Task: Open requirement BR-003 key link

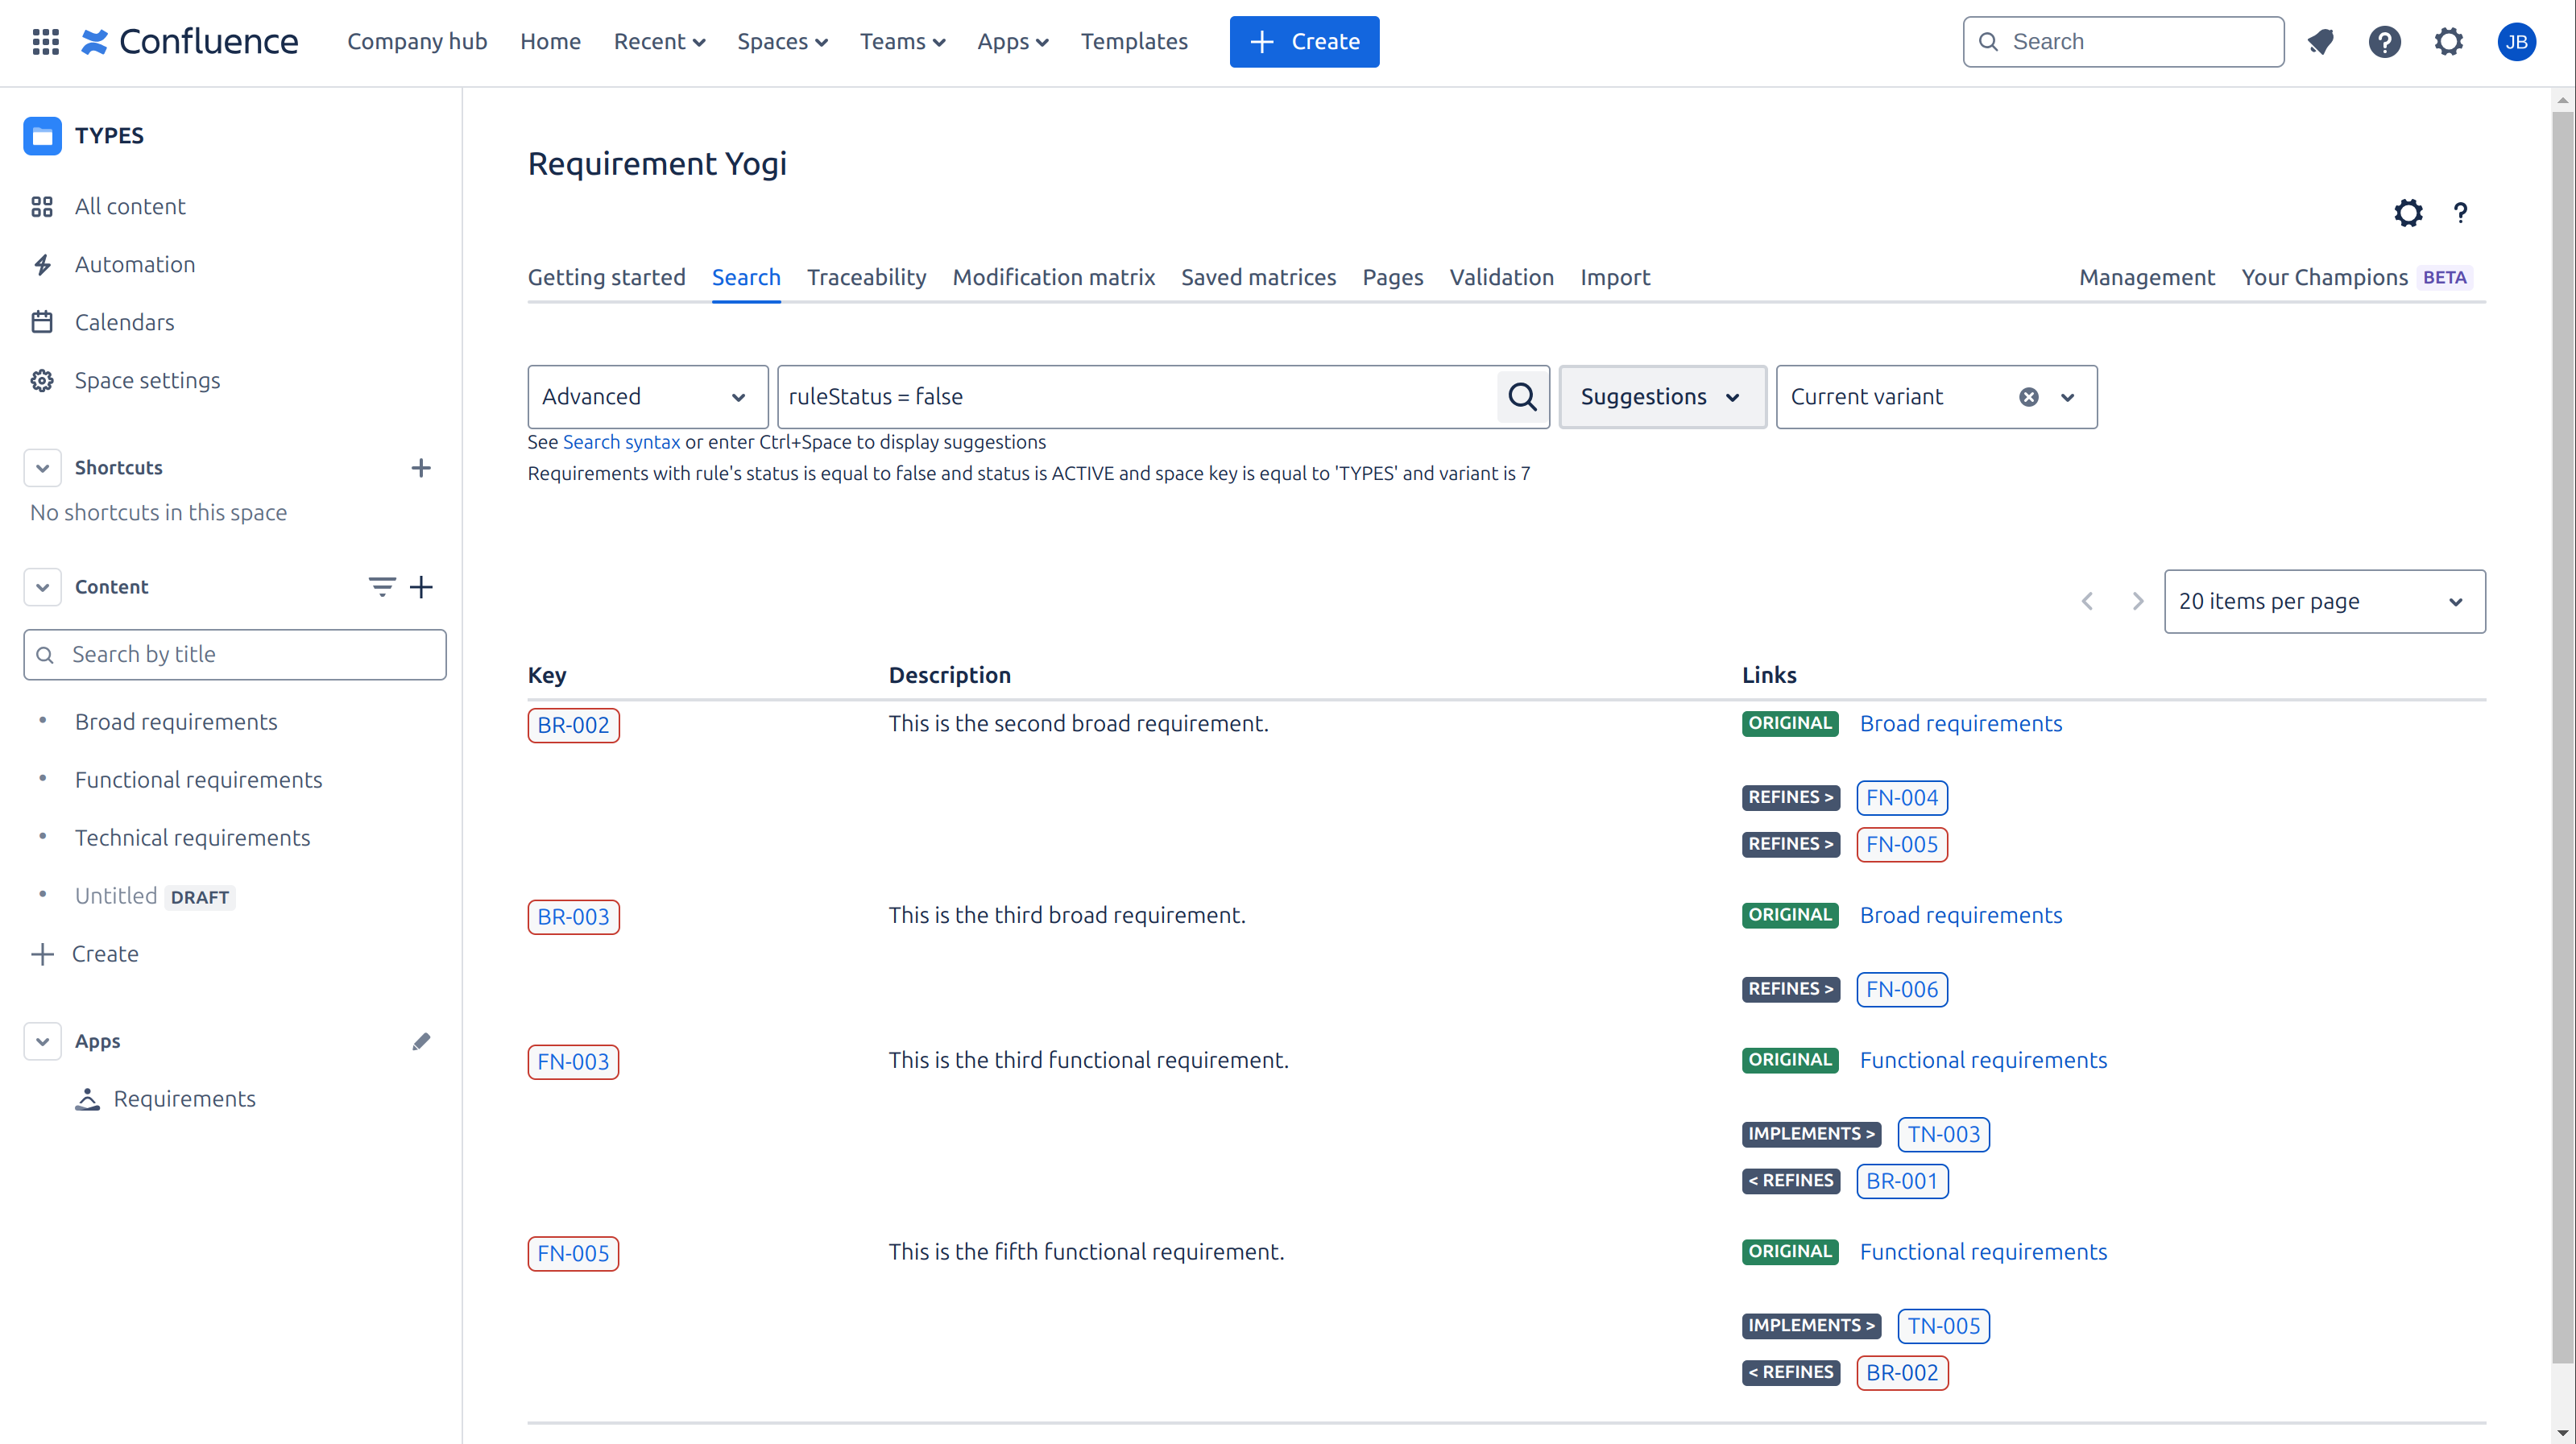Action: click(x=573, y=917)
